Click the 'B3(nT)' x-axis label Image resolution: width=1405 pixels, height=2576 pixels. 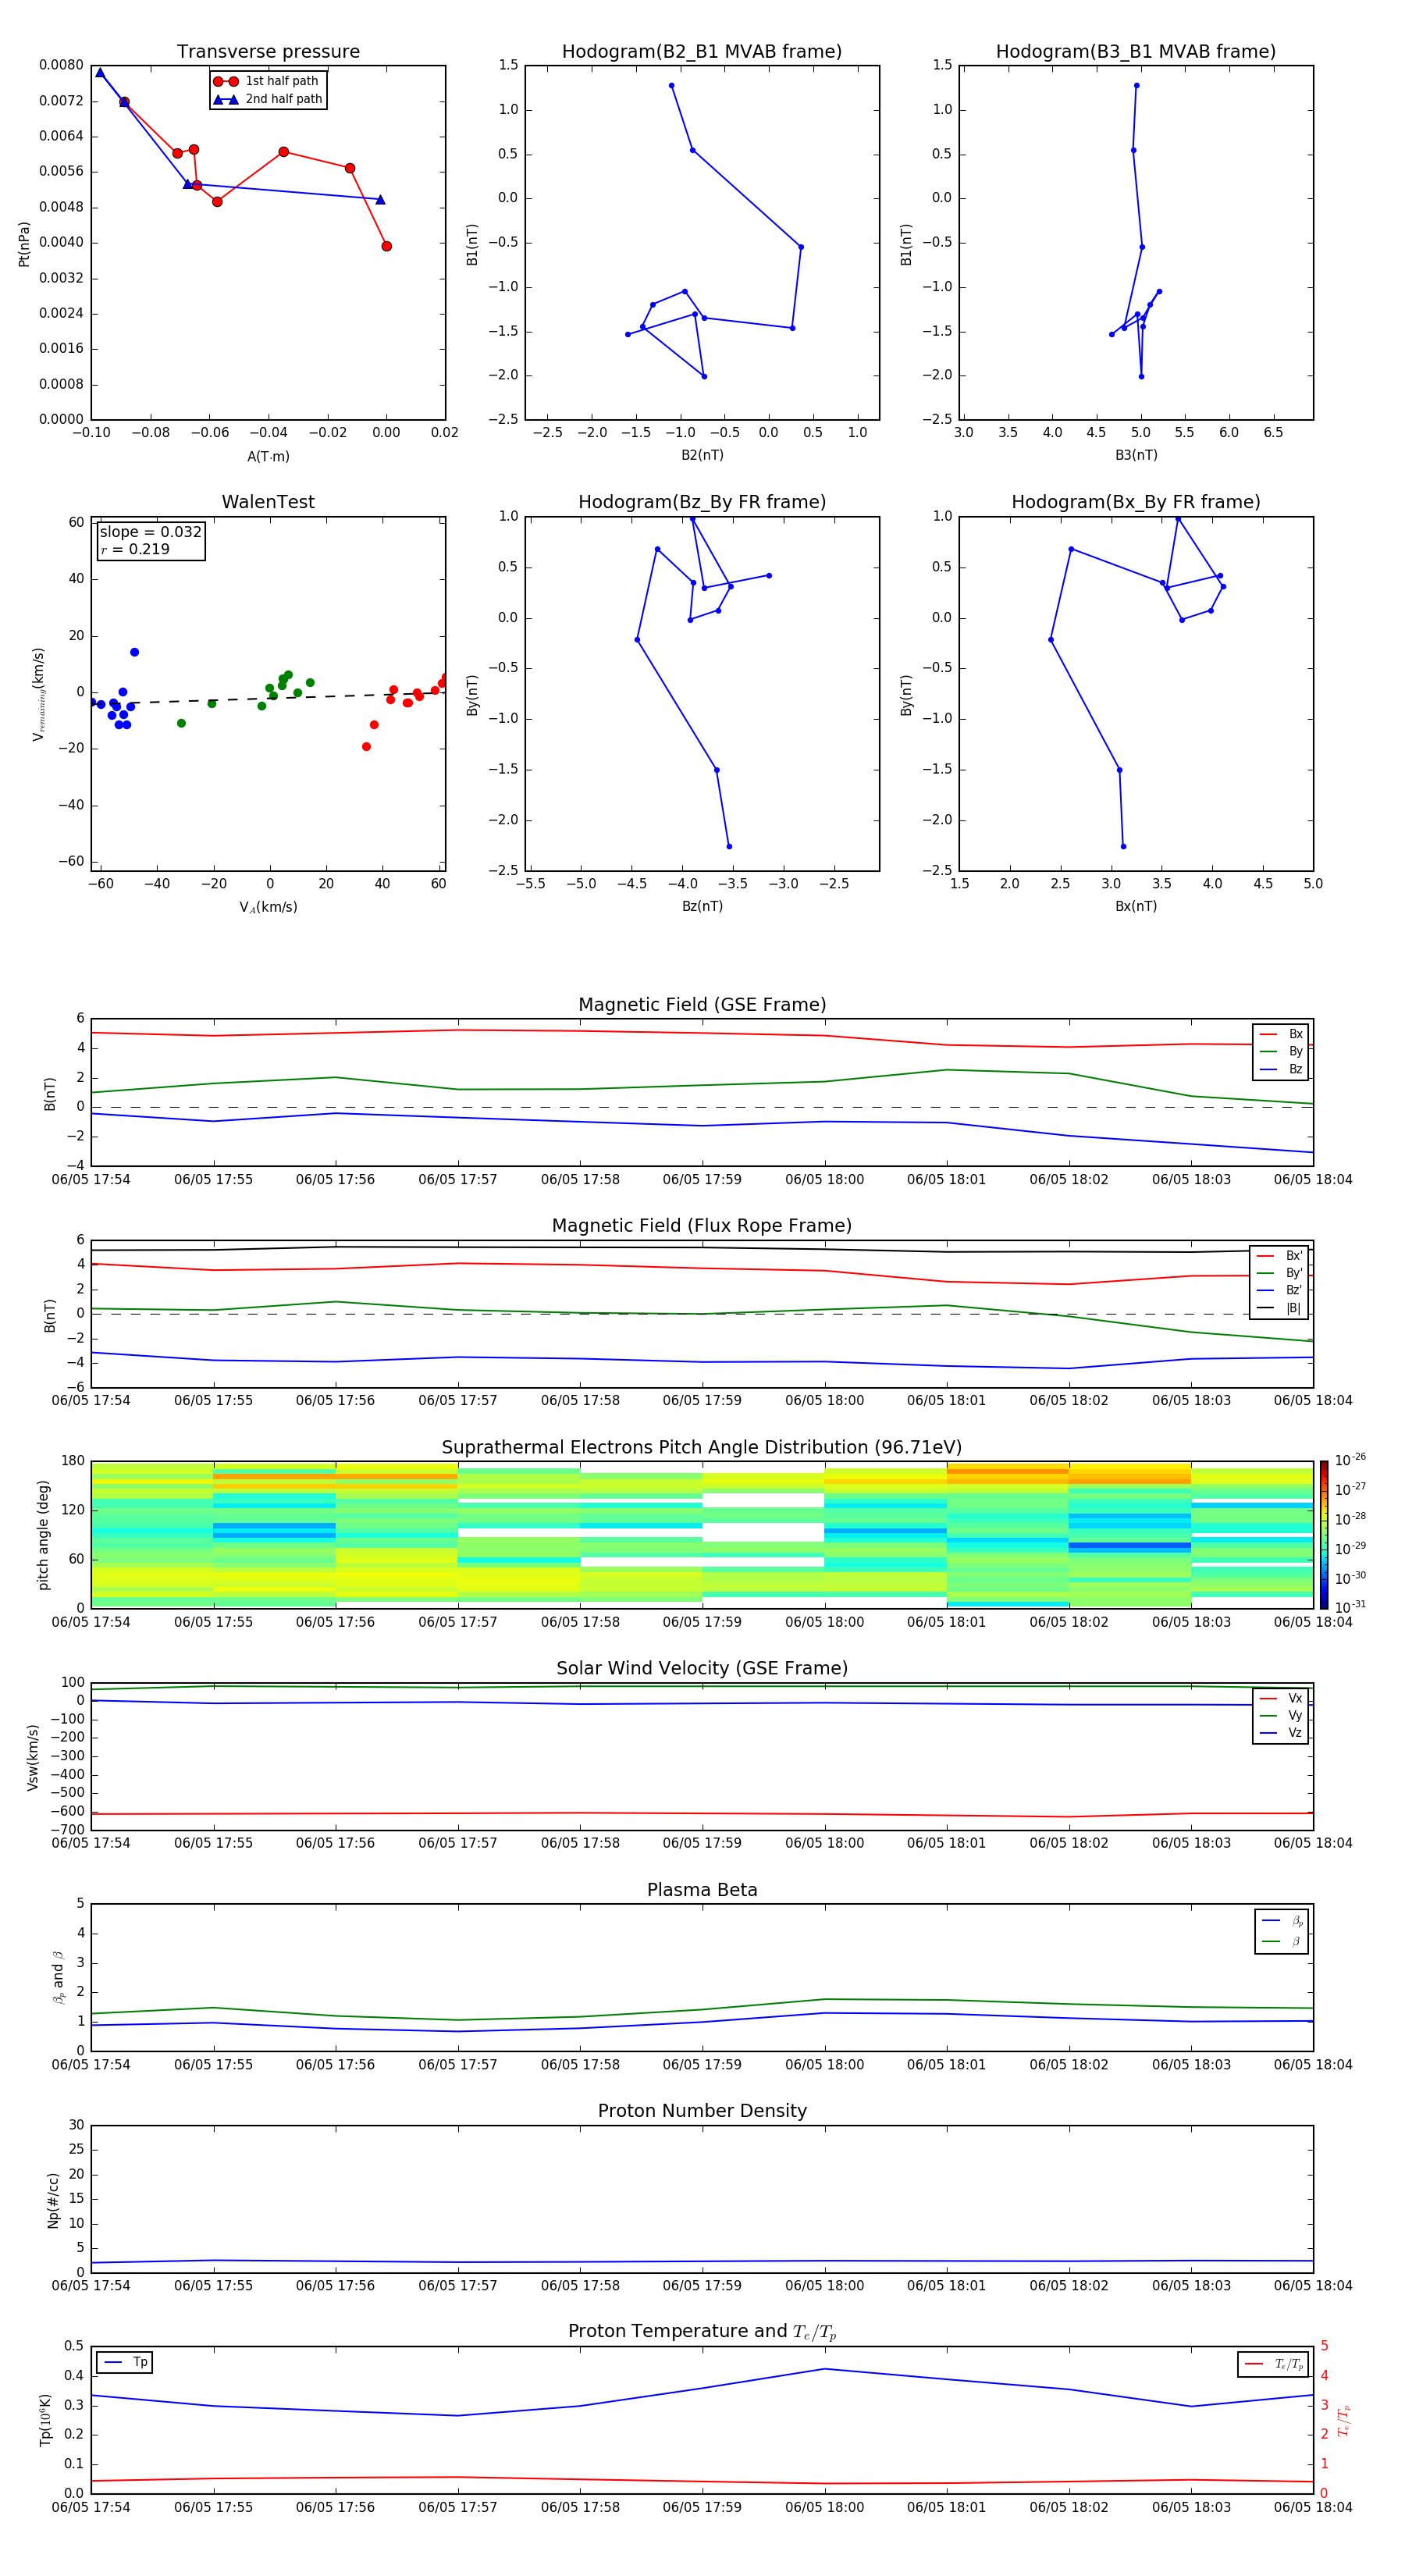[1136, 455]
